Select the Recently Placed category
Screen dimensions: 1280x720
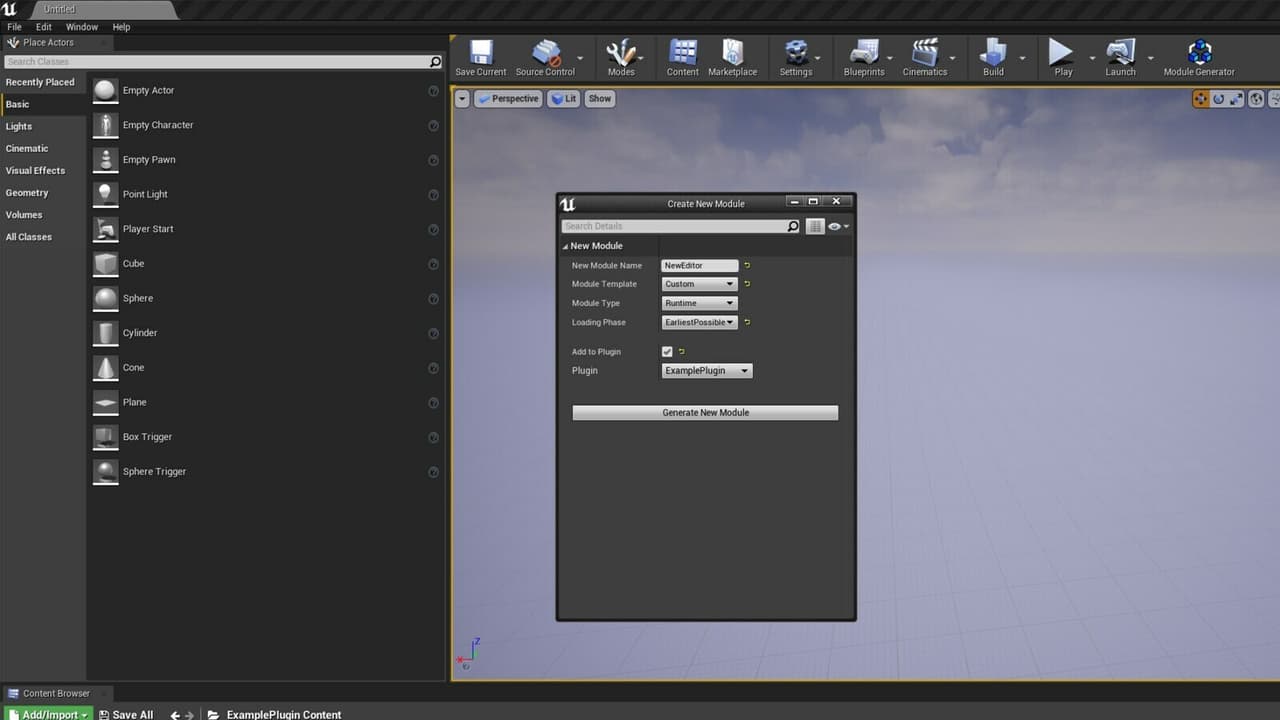click(x=40, y=83)
